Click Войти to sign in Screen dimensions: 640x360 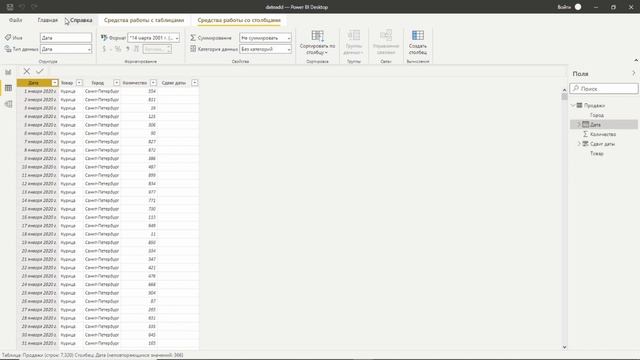tap(564, 7)
